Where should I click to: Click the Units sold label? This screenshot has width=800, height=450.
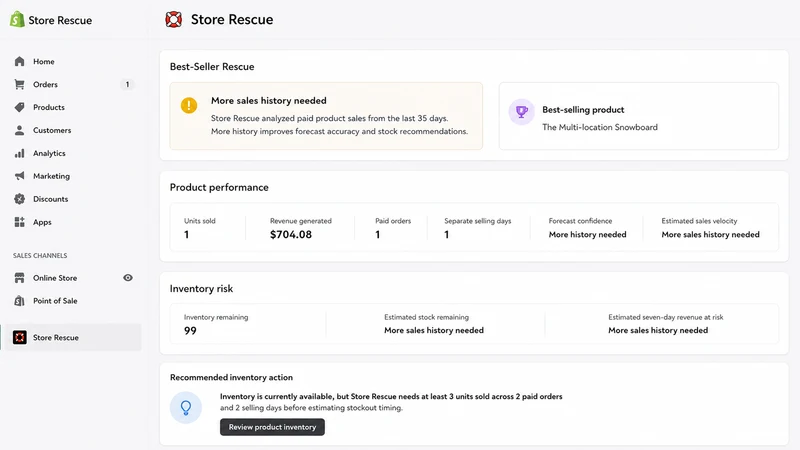(x=199, y=221)
